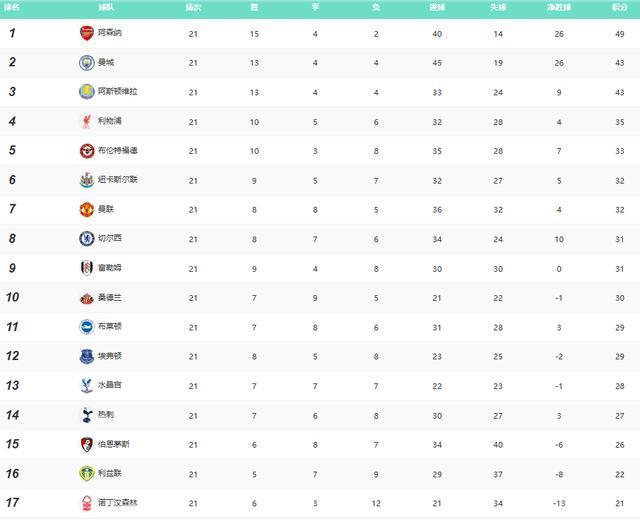
Task: Click the Leeds United crest icon
Action: [86, 473]
